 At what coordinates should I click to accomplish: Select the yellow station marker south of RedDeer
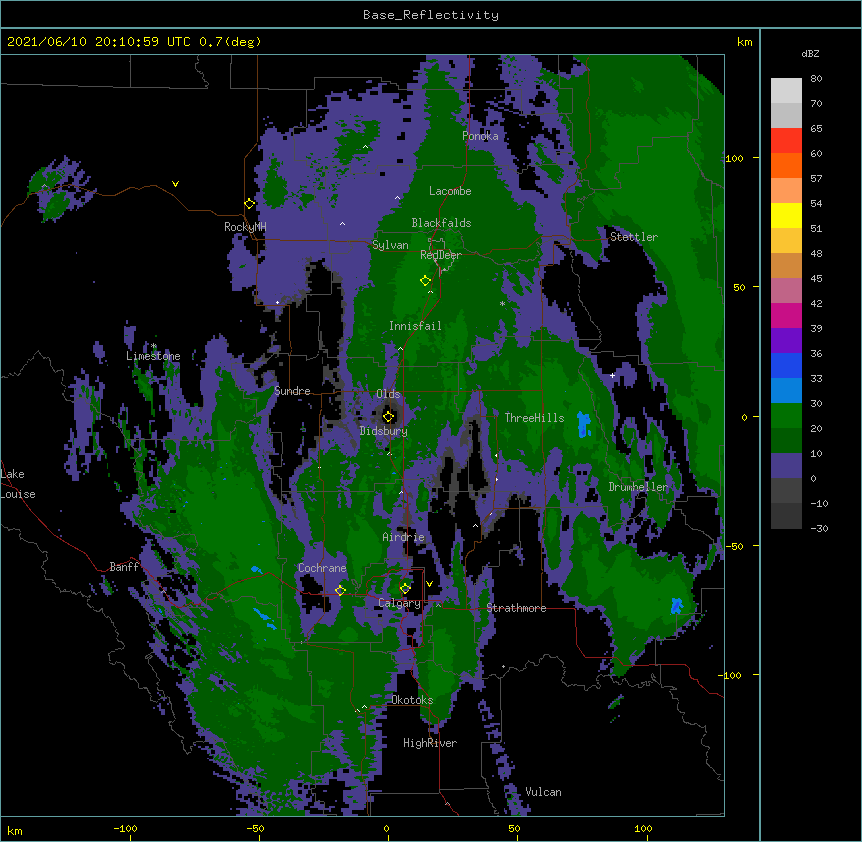[425, 281]
